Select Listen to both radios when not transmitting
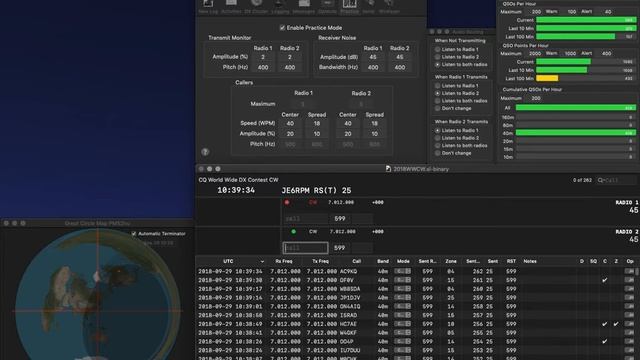The width and height of the screenshot is (640, 360). (x=438, y=64)
